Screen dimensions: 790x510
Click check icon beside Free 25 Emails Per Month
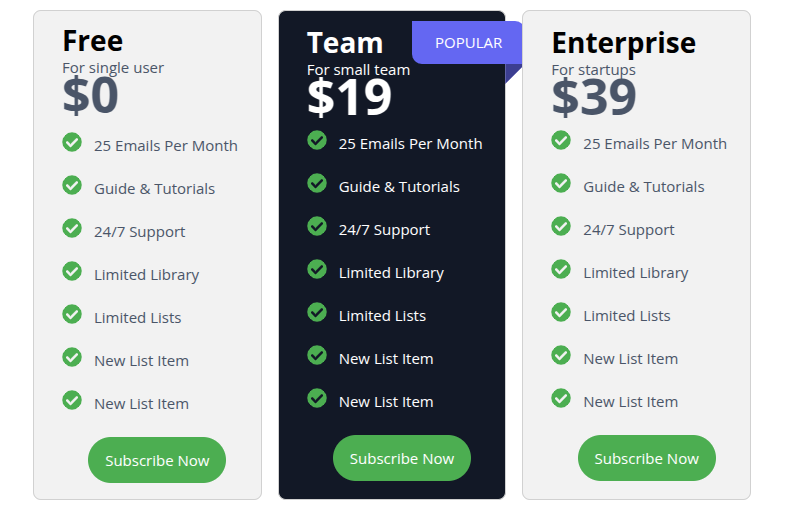point(72,142)
